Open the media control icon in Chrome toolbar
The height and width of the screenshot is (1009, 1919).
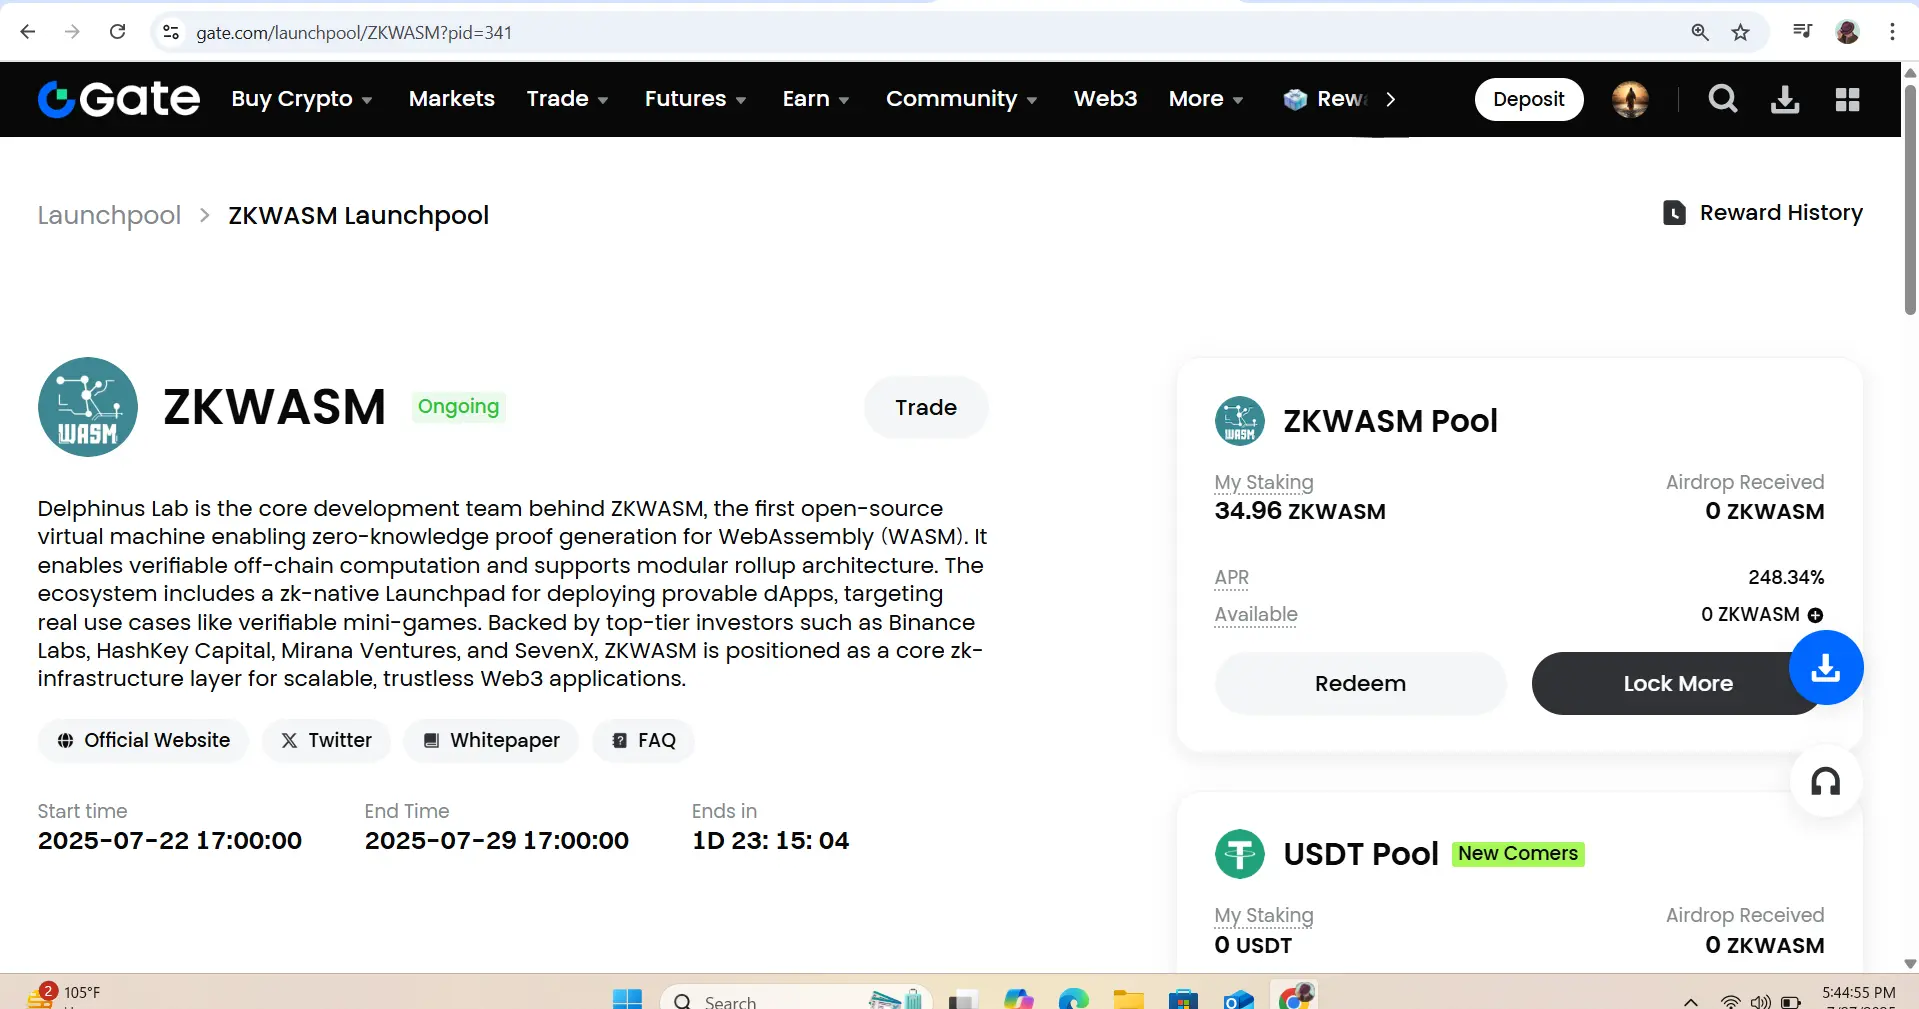[x=1802, y=32]
